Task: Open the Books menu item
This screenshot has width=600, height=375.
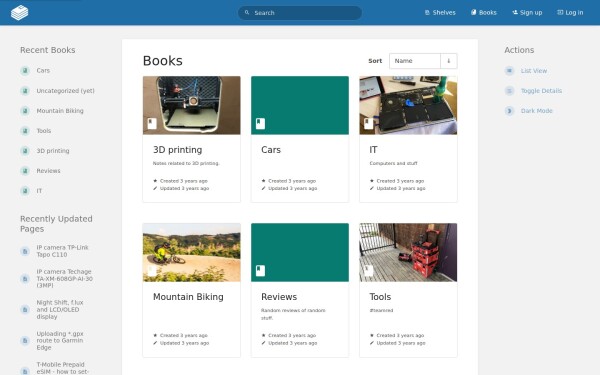Action: click(484, 13)
